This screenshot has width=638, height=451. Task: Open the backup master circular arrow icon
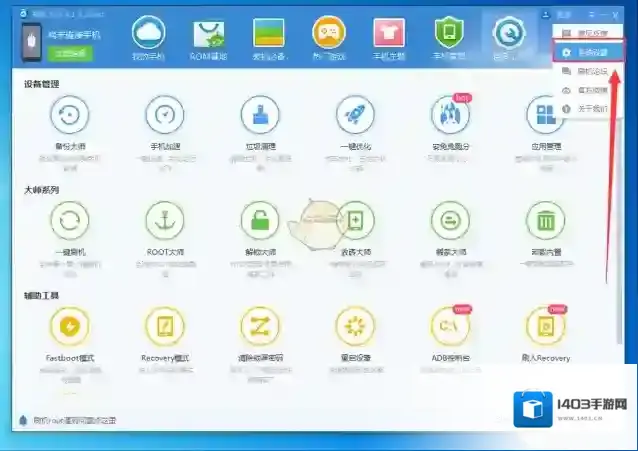click(70, 115)
